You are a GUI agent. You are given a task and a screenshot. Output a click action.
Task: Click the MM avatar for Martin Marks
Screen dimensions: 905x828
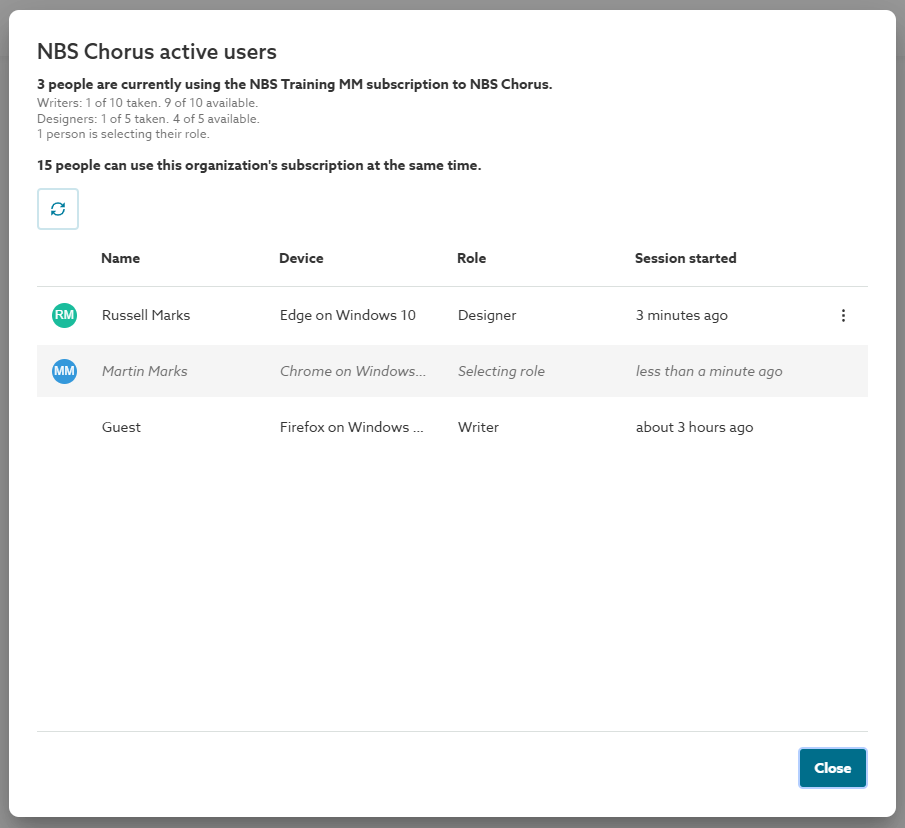(64, 371)
